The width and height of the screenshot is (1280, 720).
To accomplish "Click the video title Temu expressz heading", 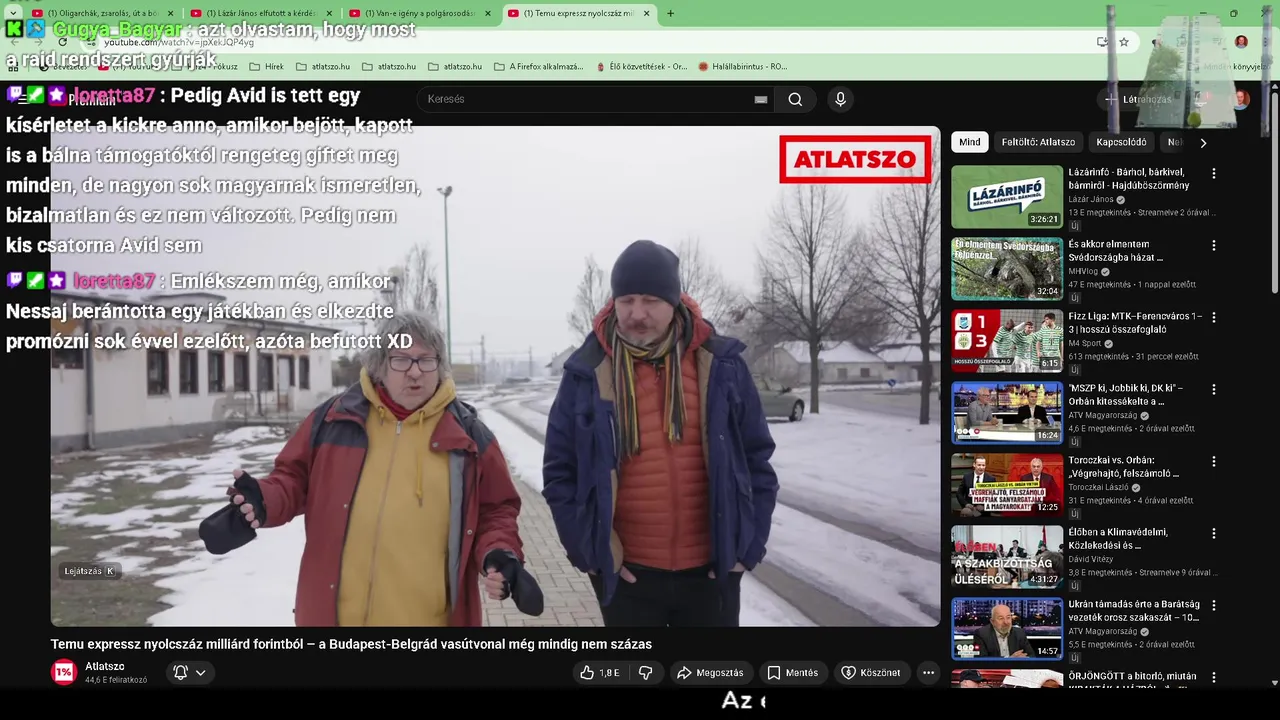I will [x=351, y=644].
